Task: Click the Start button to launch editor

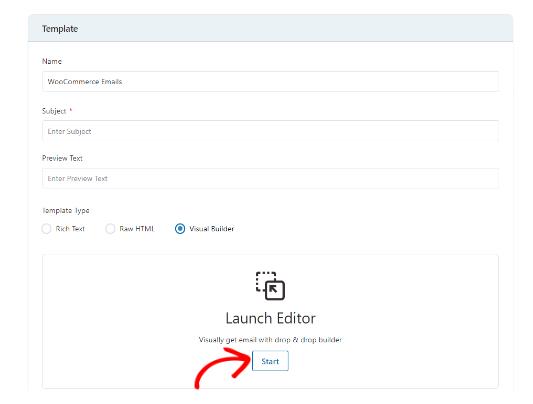Action: coord(270,361)
